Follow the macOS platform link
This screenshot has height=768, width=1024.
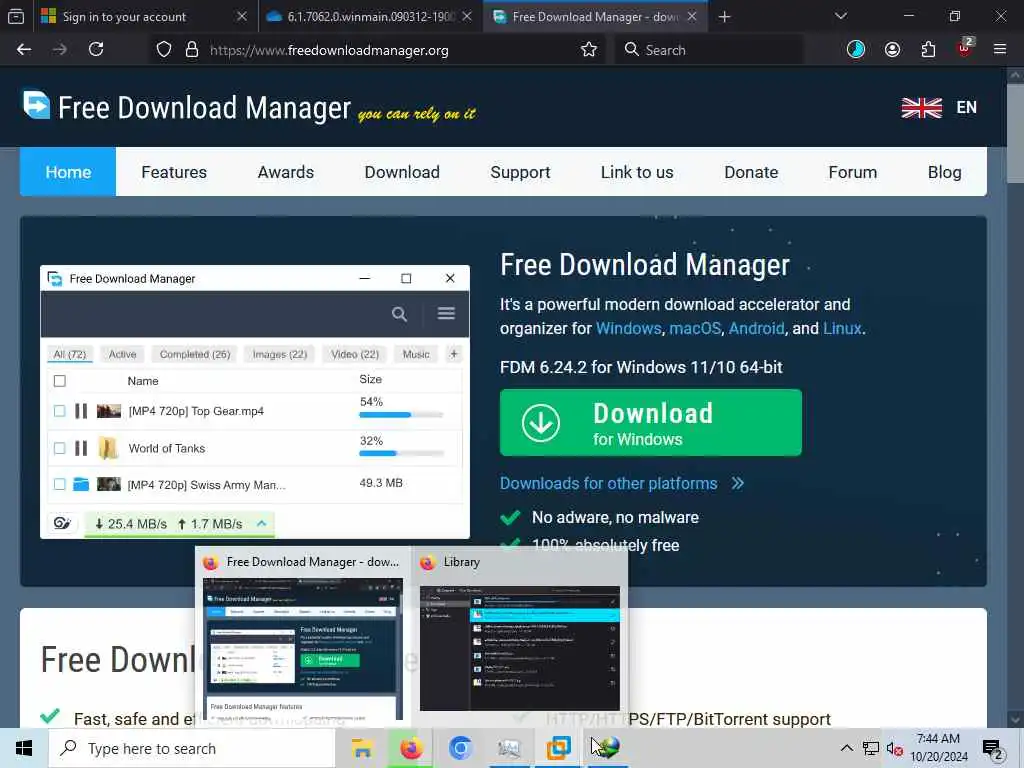coord(695,328)
